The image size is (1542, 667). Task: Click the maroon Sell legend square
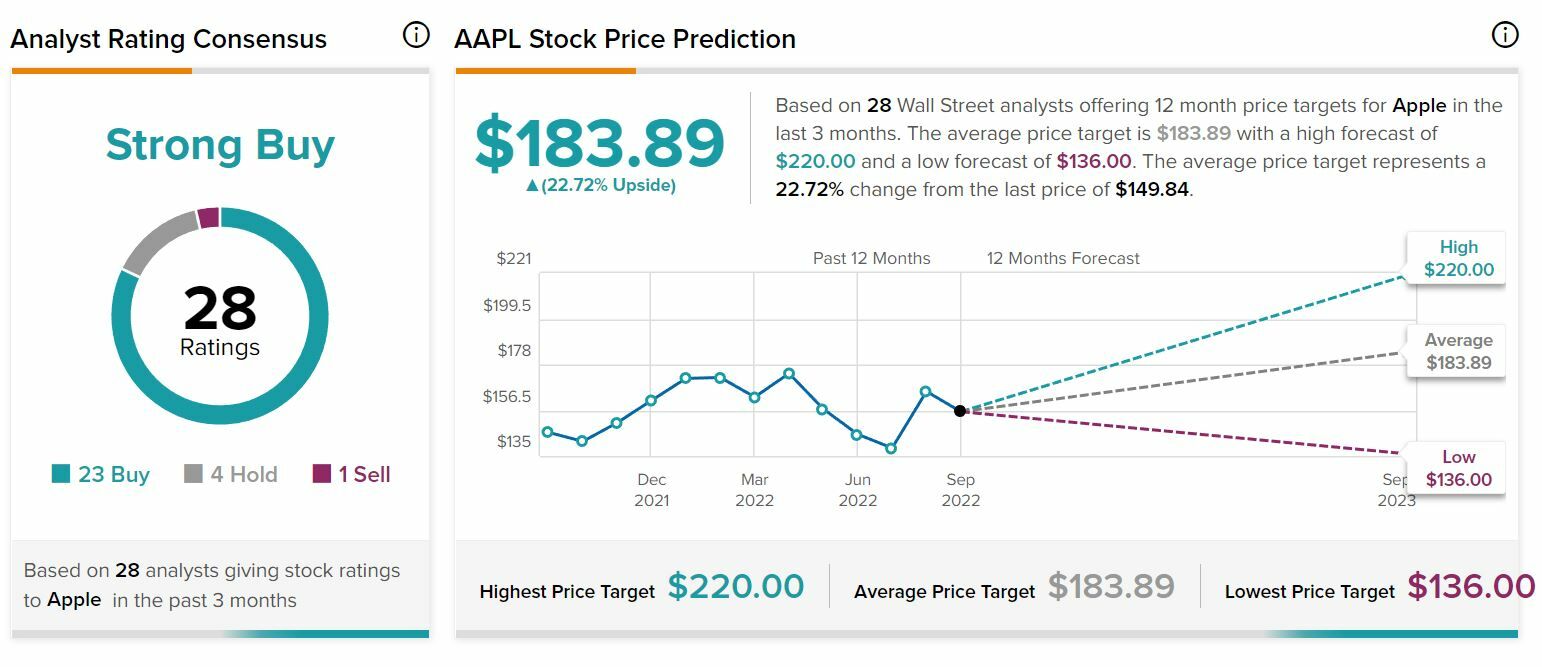(321, 474)
